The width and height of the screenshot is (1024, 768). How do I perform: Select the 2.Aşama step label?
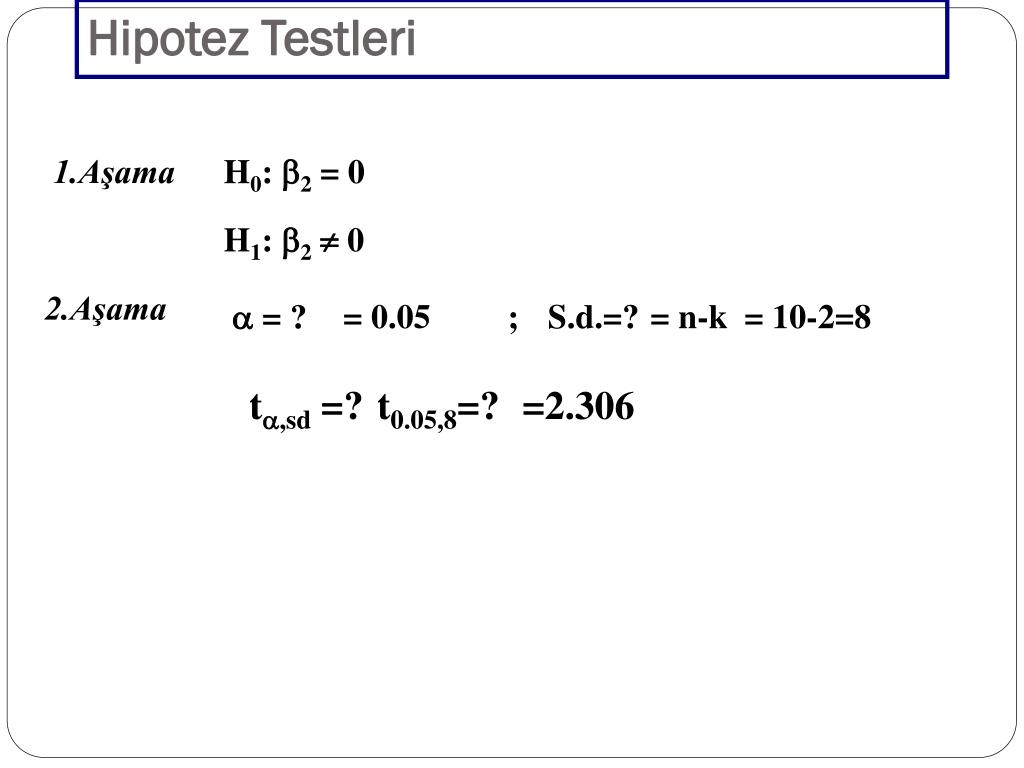coord(106,310)
